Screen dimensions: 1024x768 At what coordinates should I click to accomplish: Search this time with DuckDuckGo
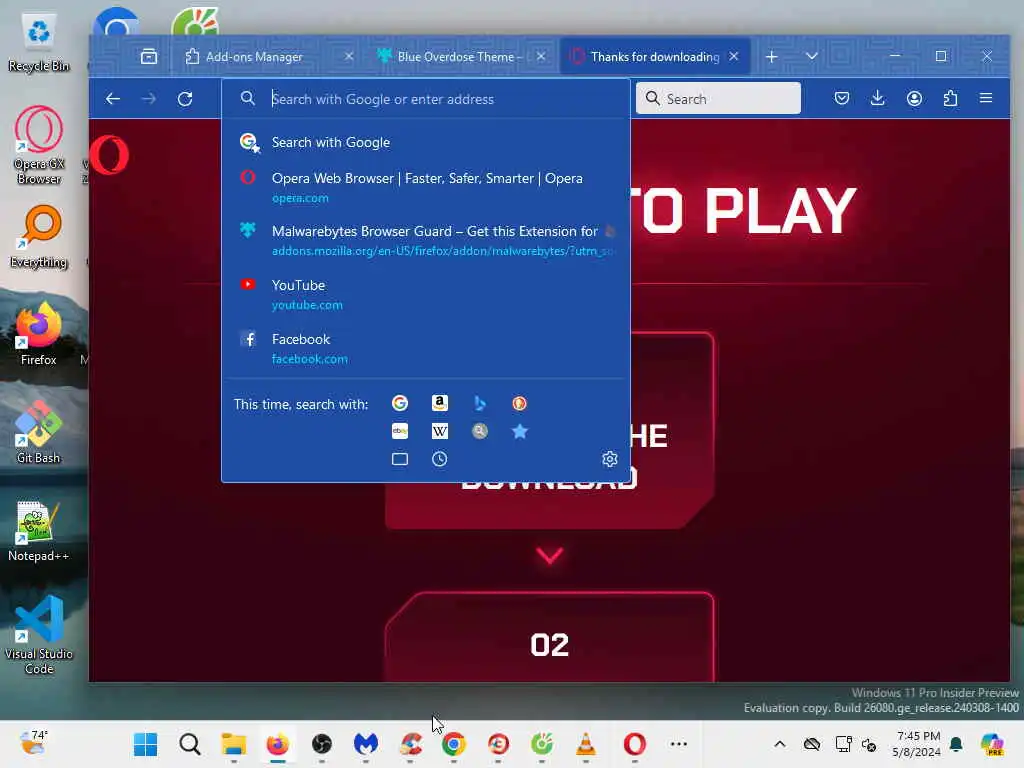coord(519,404)
